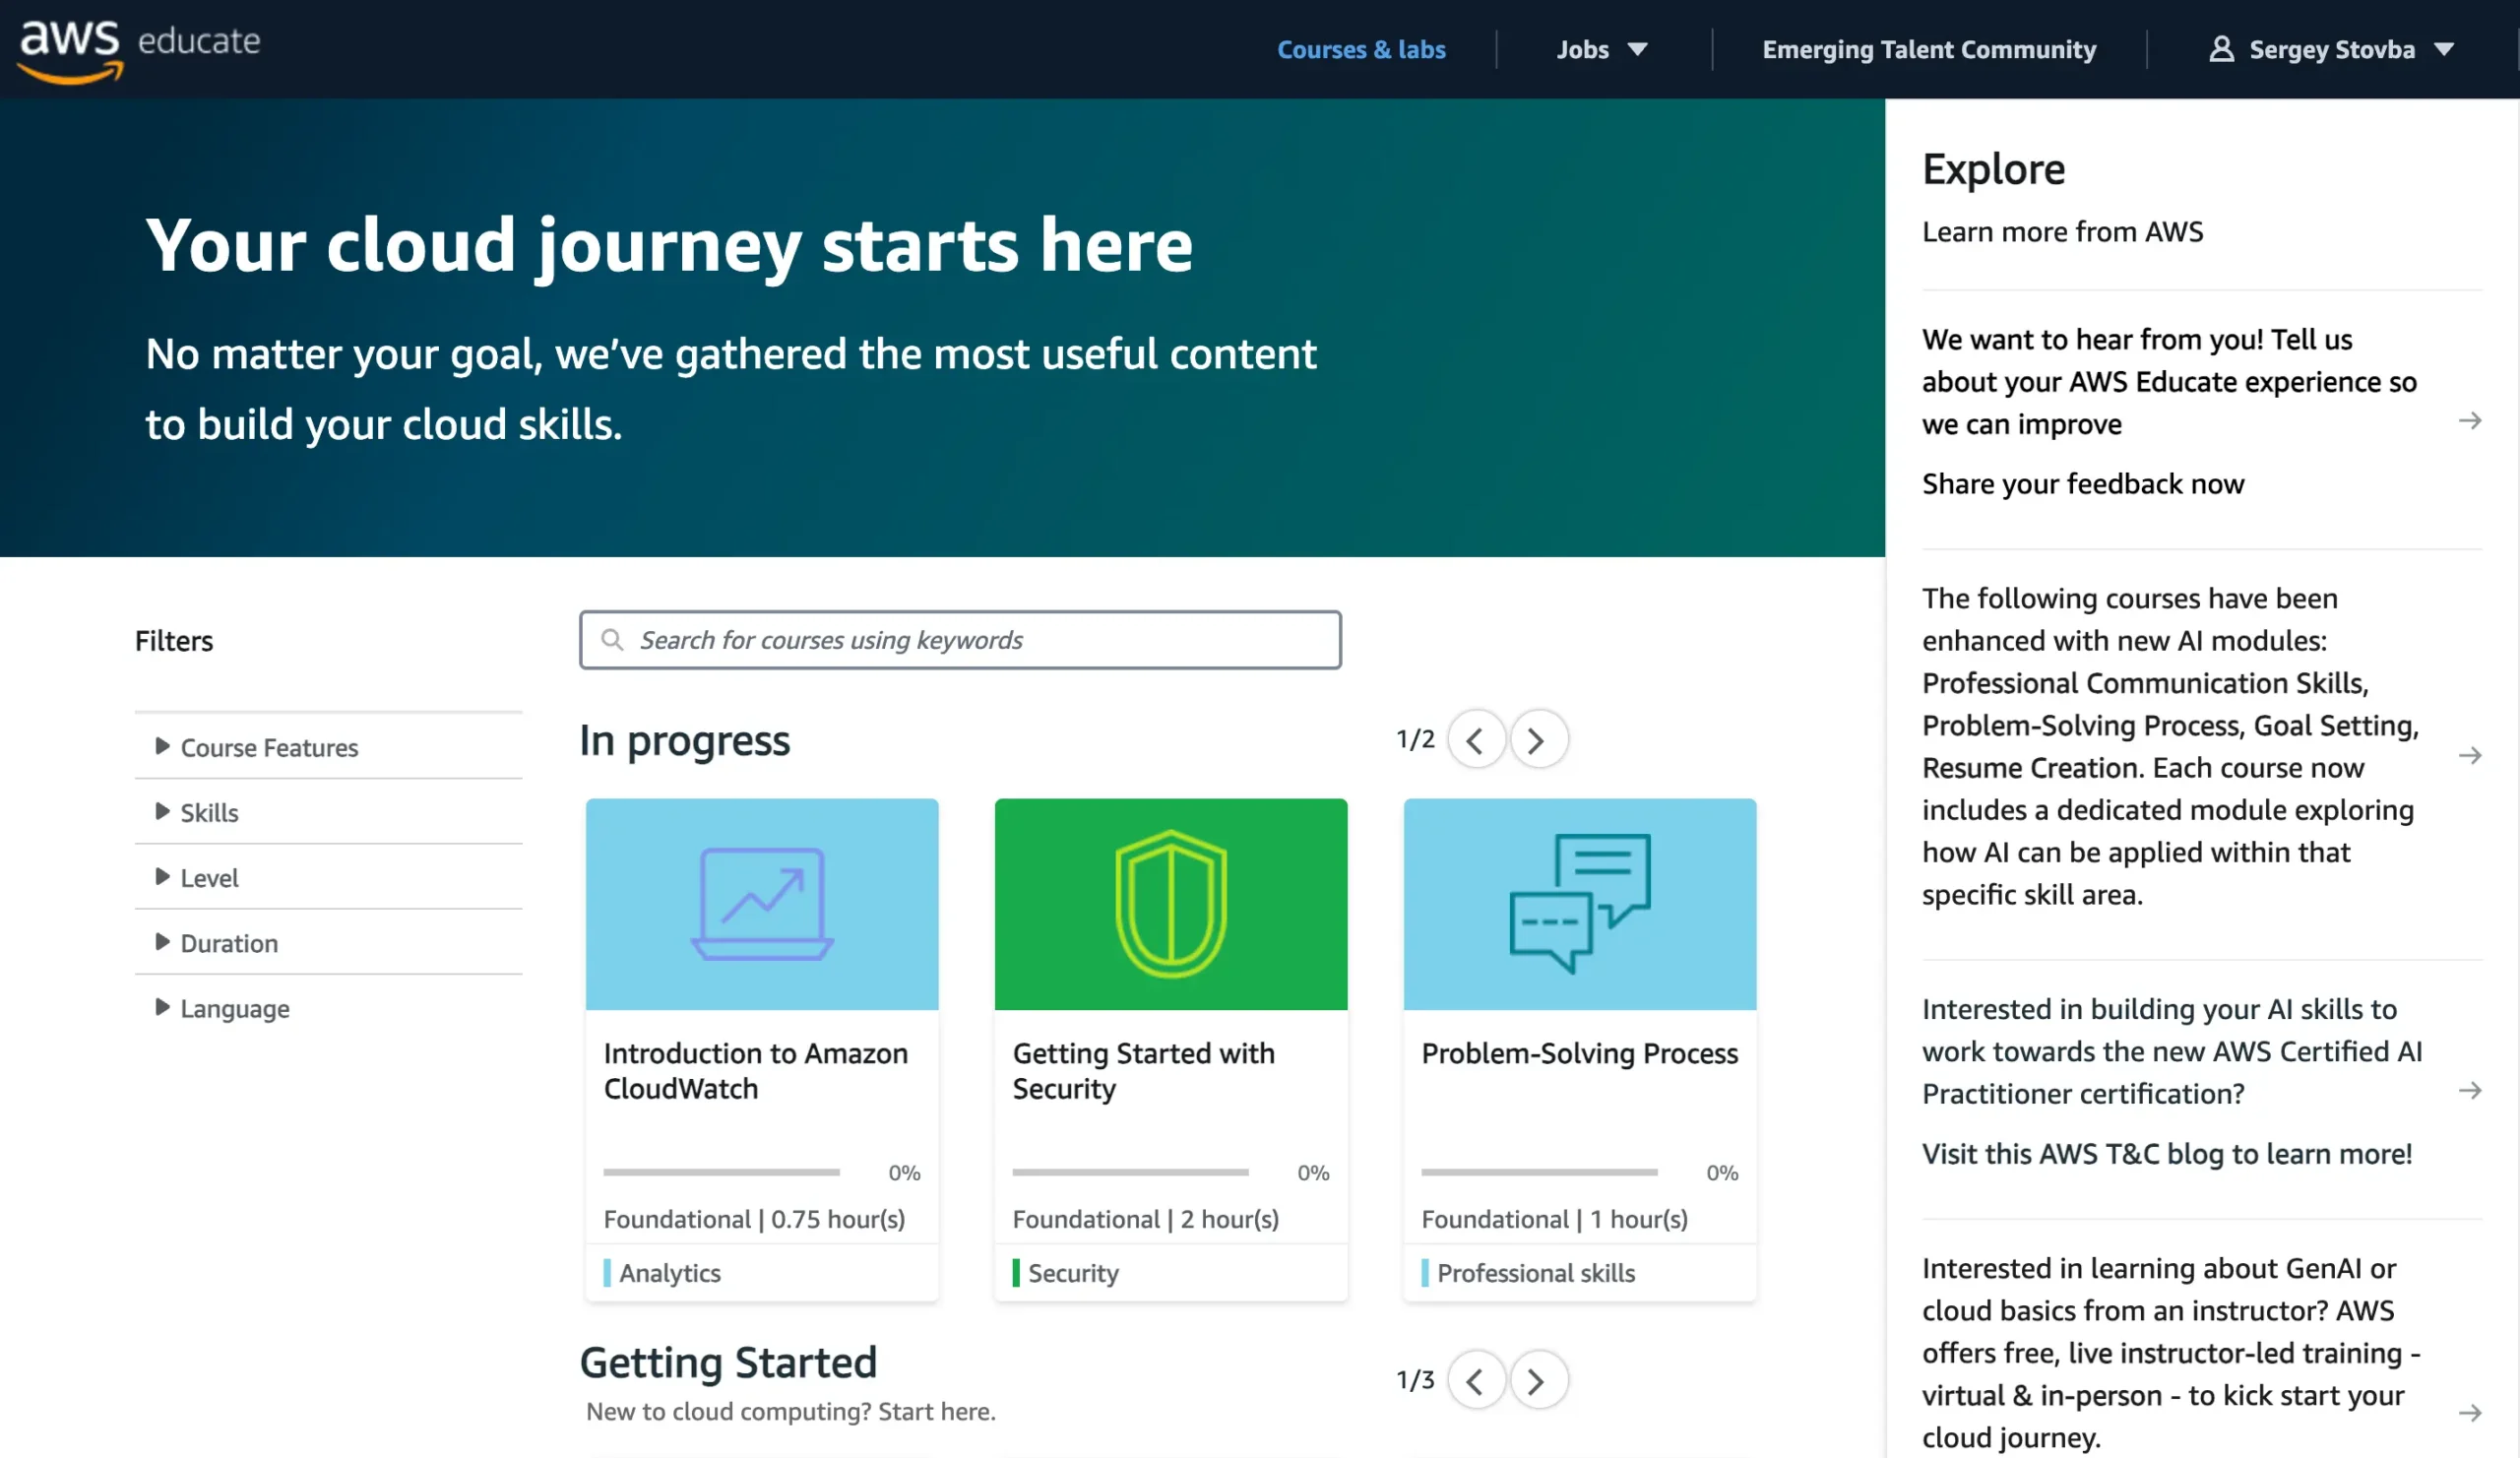Viewport: 2520px width, 1458px height.
Task: Click the Problem-Solving Process progress bar
Action: coord(1540,1172)
